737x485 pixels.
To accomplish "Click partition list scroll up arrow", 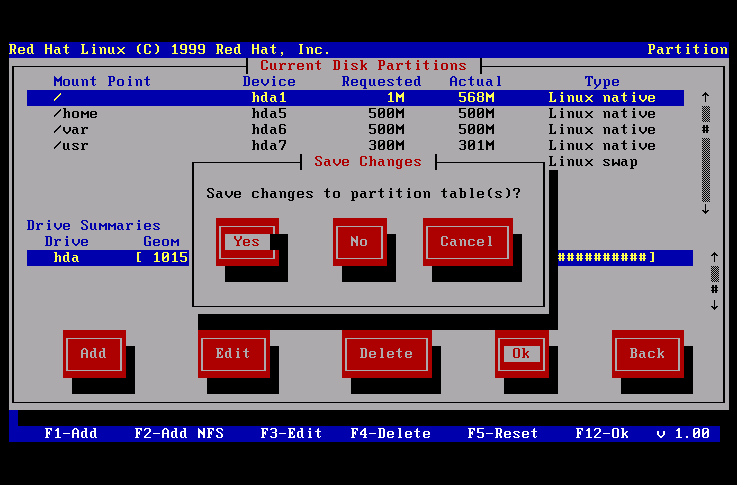I will click(x=706, y=97).
